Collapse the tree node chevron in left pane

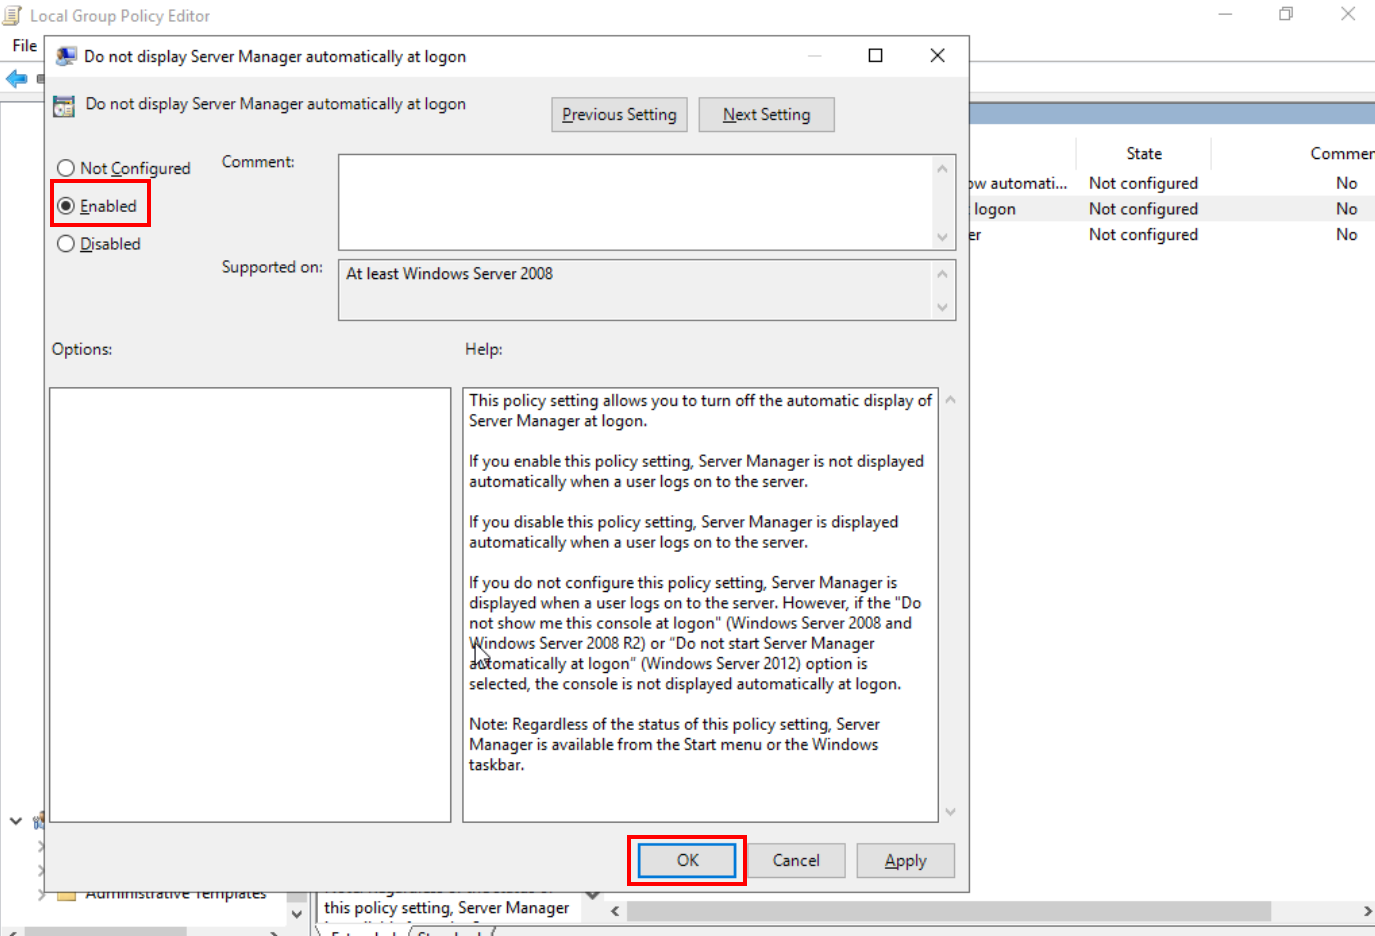coord(16,821)
